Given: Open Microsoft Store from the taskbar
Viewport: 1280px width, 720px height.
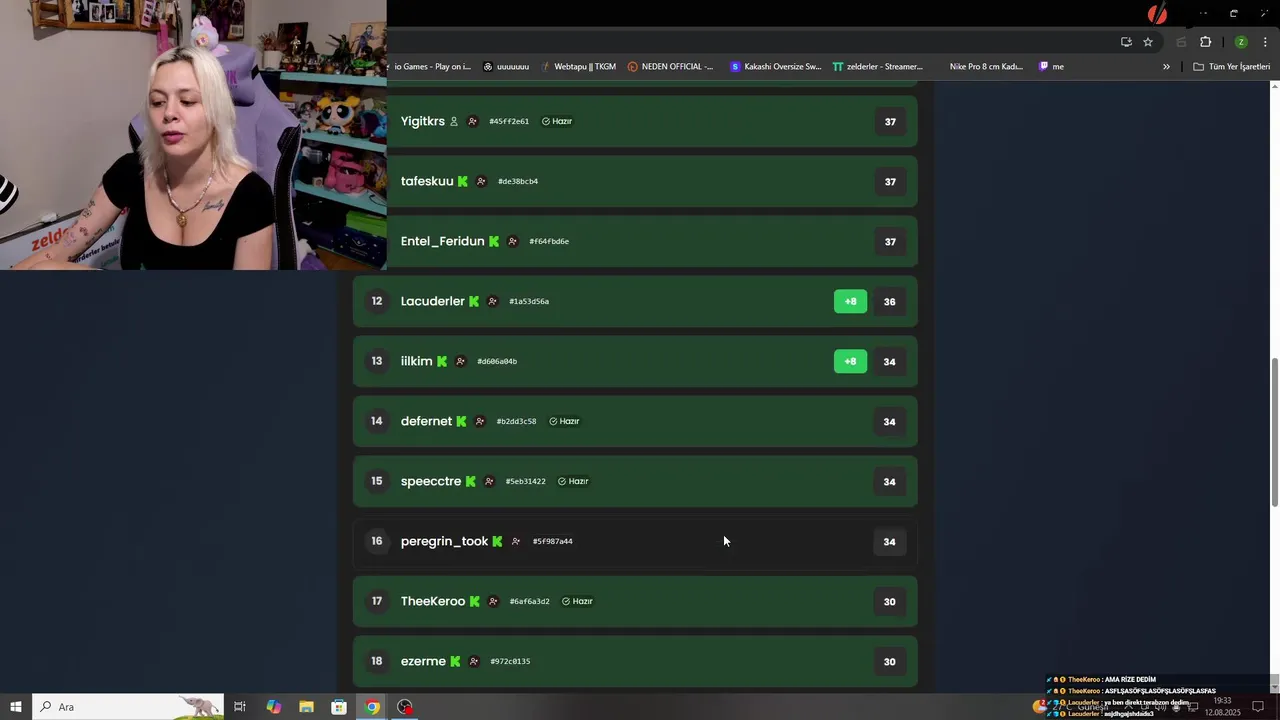Looking at the screenshot, I should [x=339, y=707].
